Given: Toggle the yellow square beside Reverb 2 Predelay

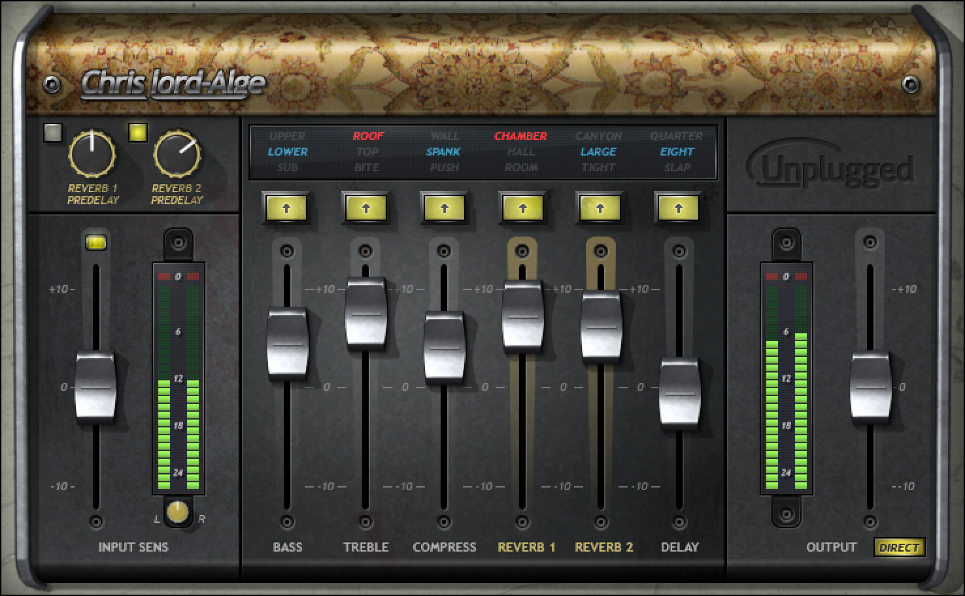Looking at the screenshot, I should click(138, 132).
